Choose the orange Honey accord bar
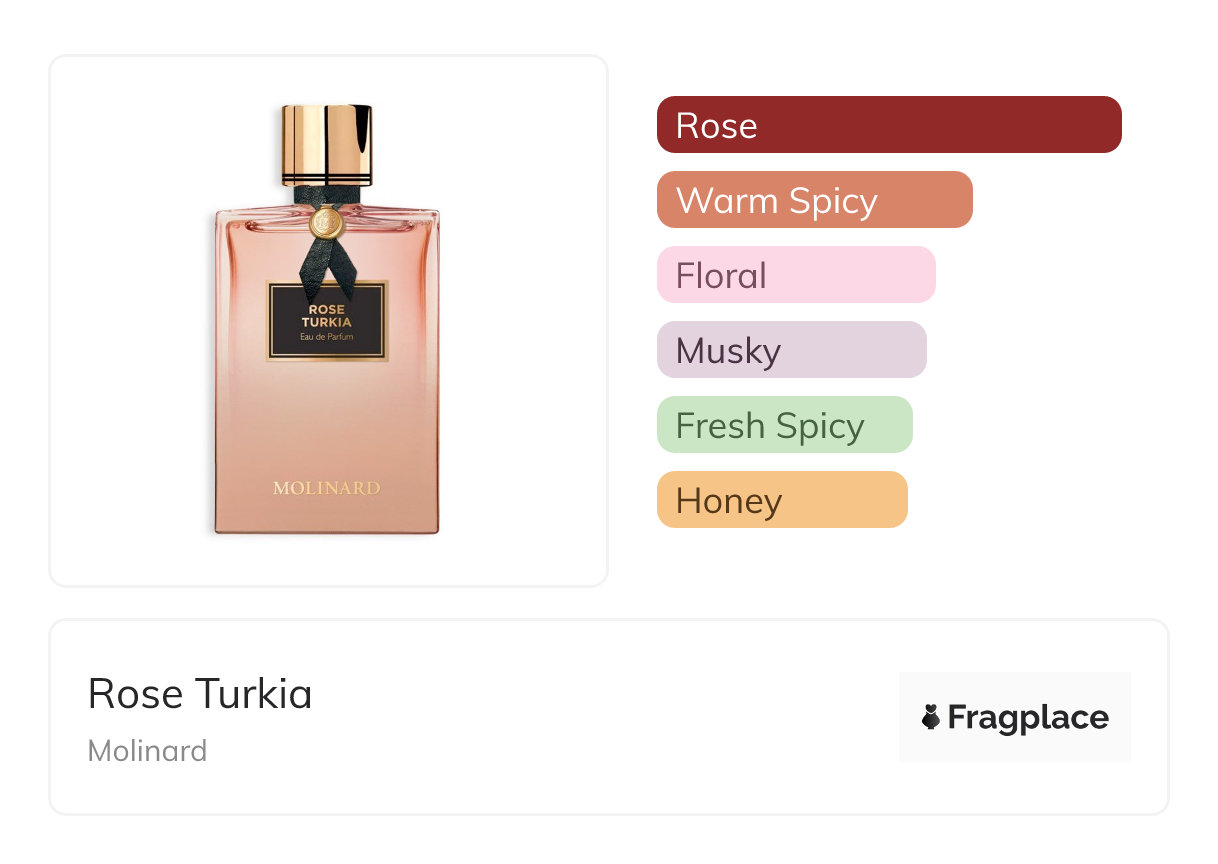1218x864 pixels. point(782,500)
